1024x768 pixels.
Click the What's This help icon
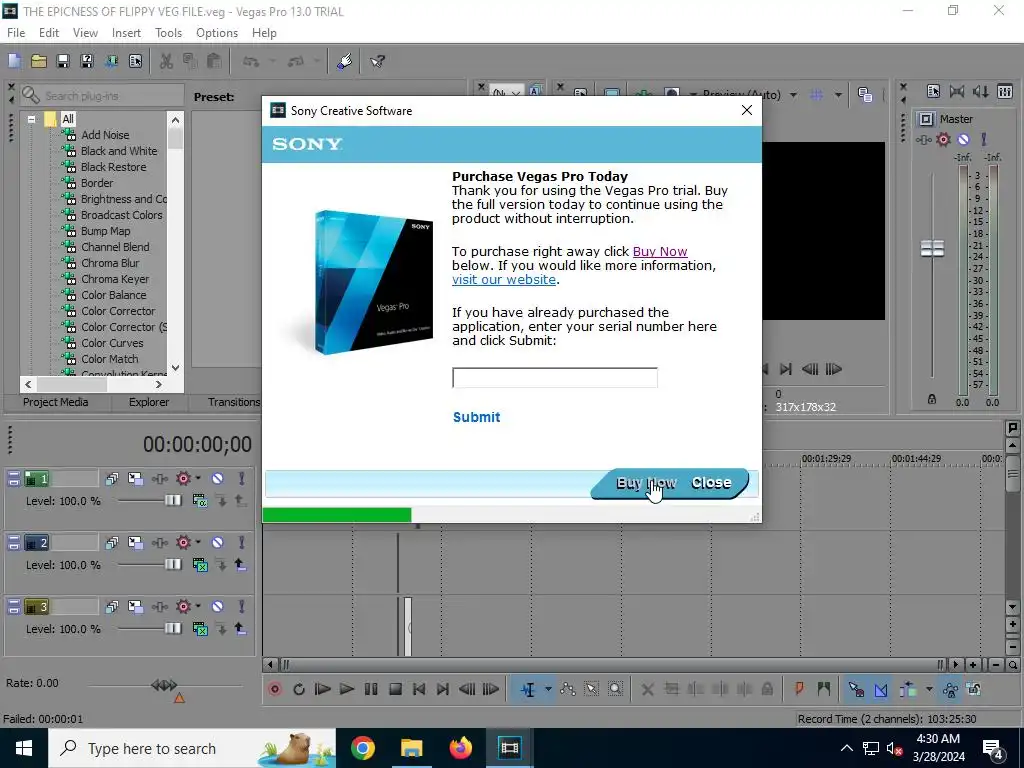coord(377,61)
